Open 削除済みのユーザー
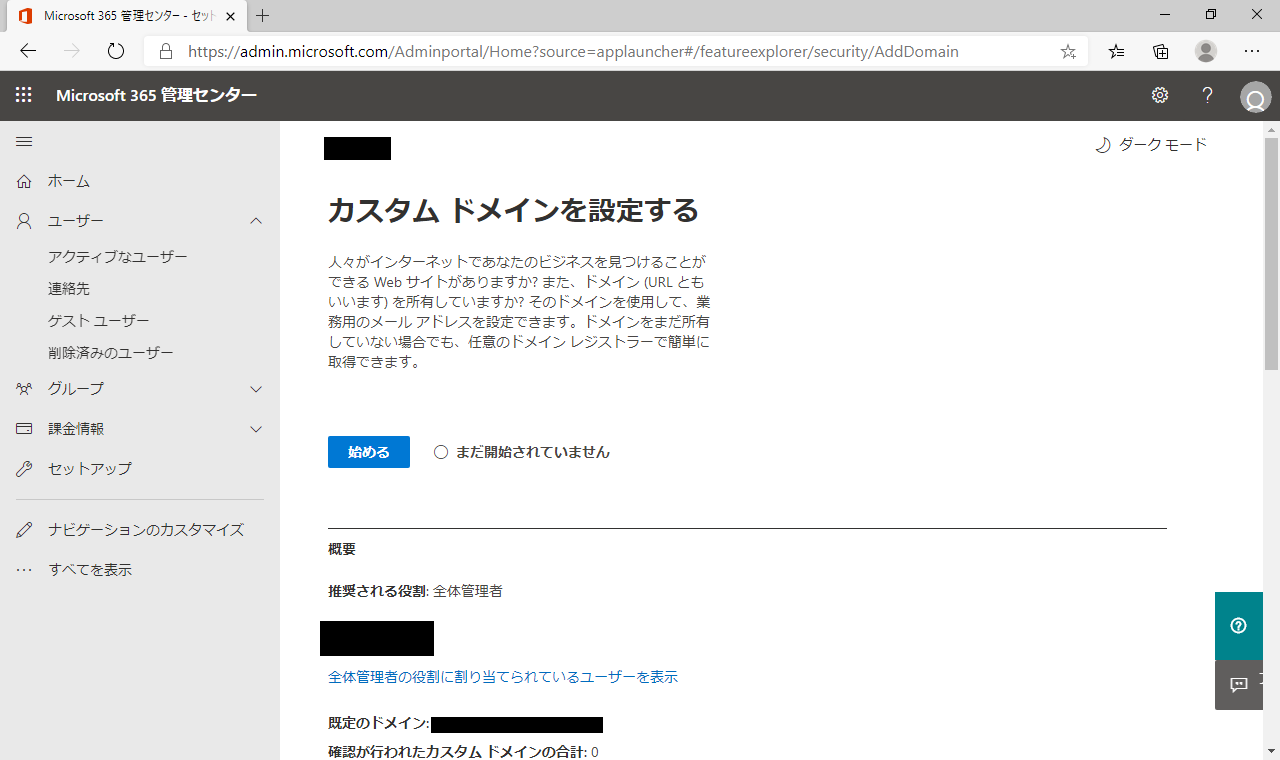Screen dimensions: 1280x760 tap(111, 353)
